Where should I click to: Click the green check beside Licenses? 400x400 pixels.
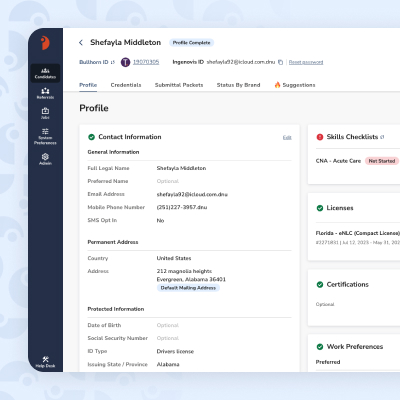coord(320,208)
